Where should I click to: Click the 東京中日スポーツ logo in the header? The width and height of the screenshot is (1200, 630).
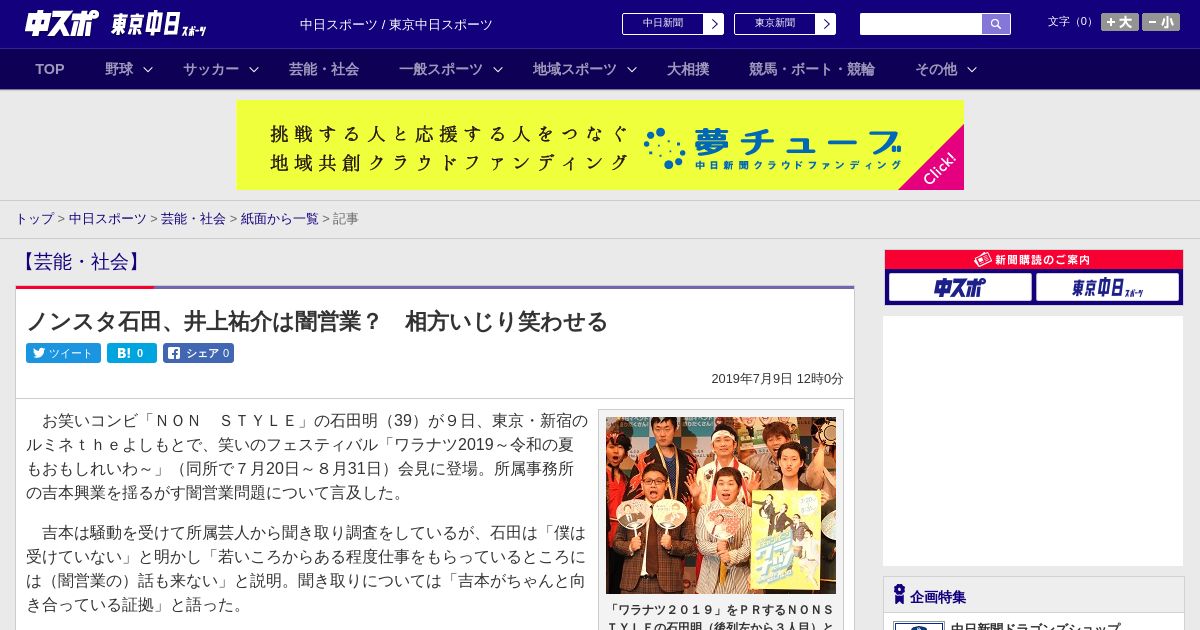pos(159,24)
